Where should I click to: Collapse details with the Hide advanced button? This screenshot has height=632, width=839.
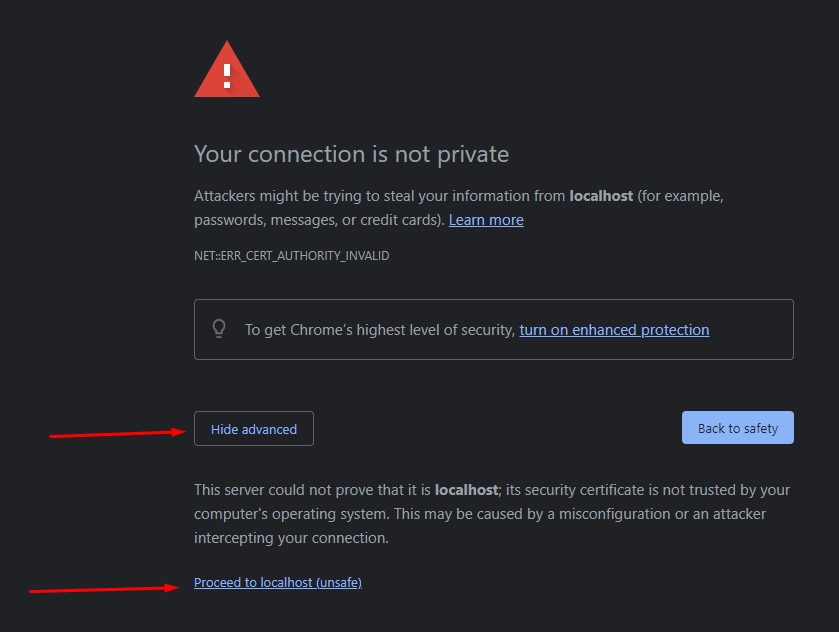pos(254,429)
